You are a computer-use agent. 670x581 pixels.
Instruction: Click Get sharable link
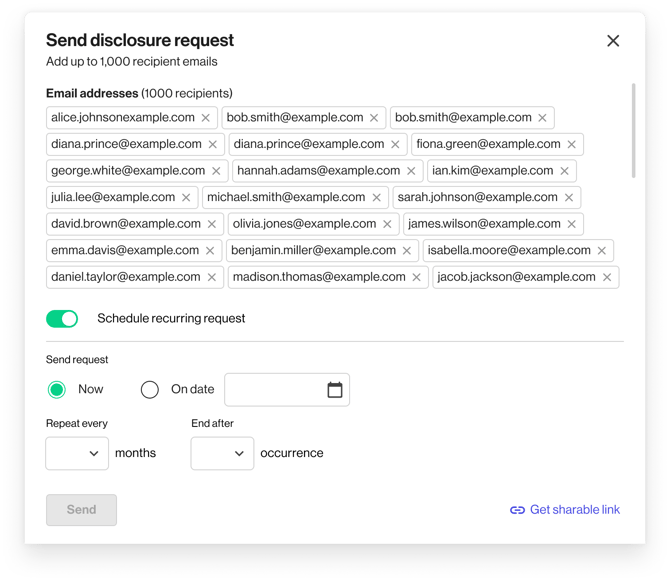click(x=565, y=510)
